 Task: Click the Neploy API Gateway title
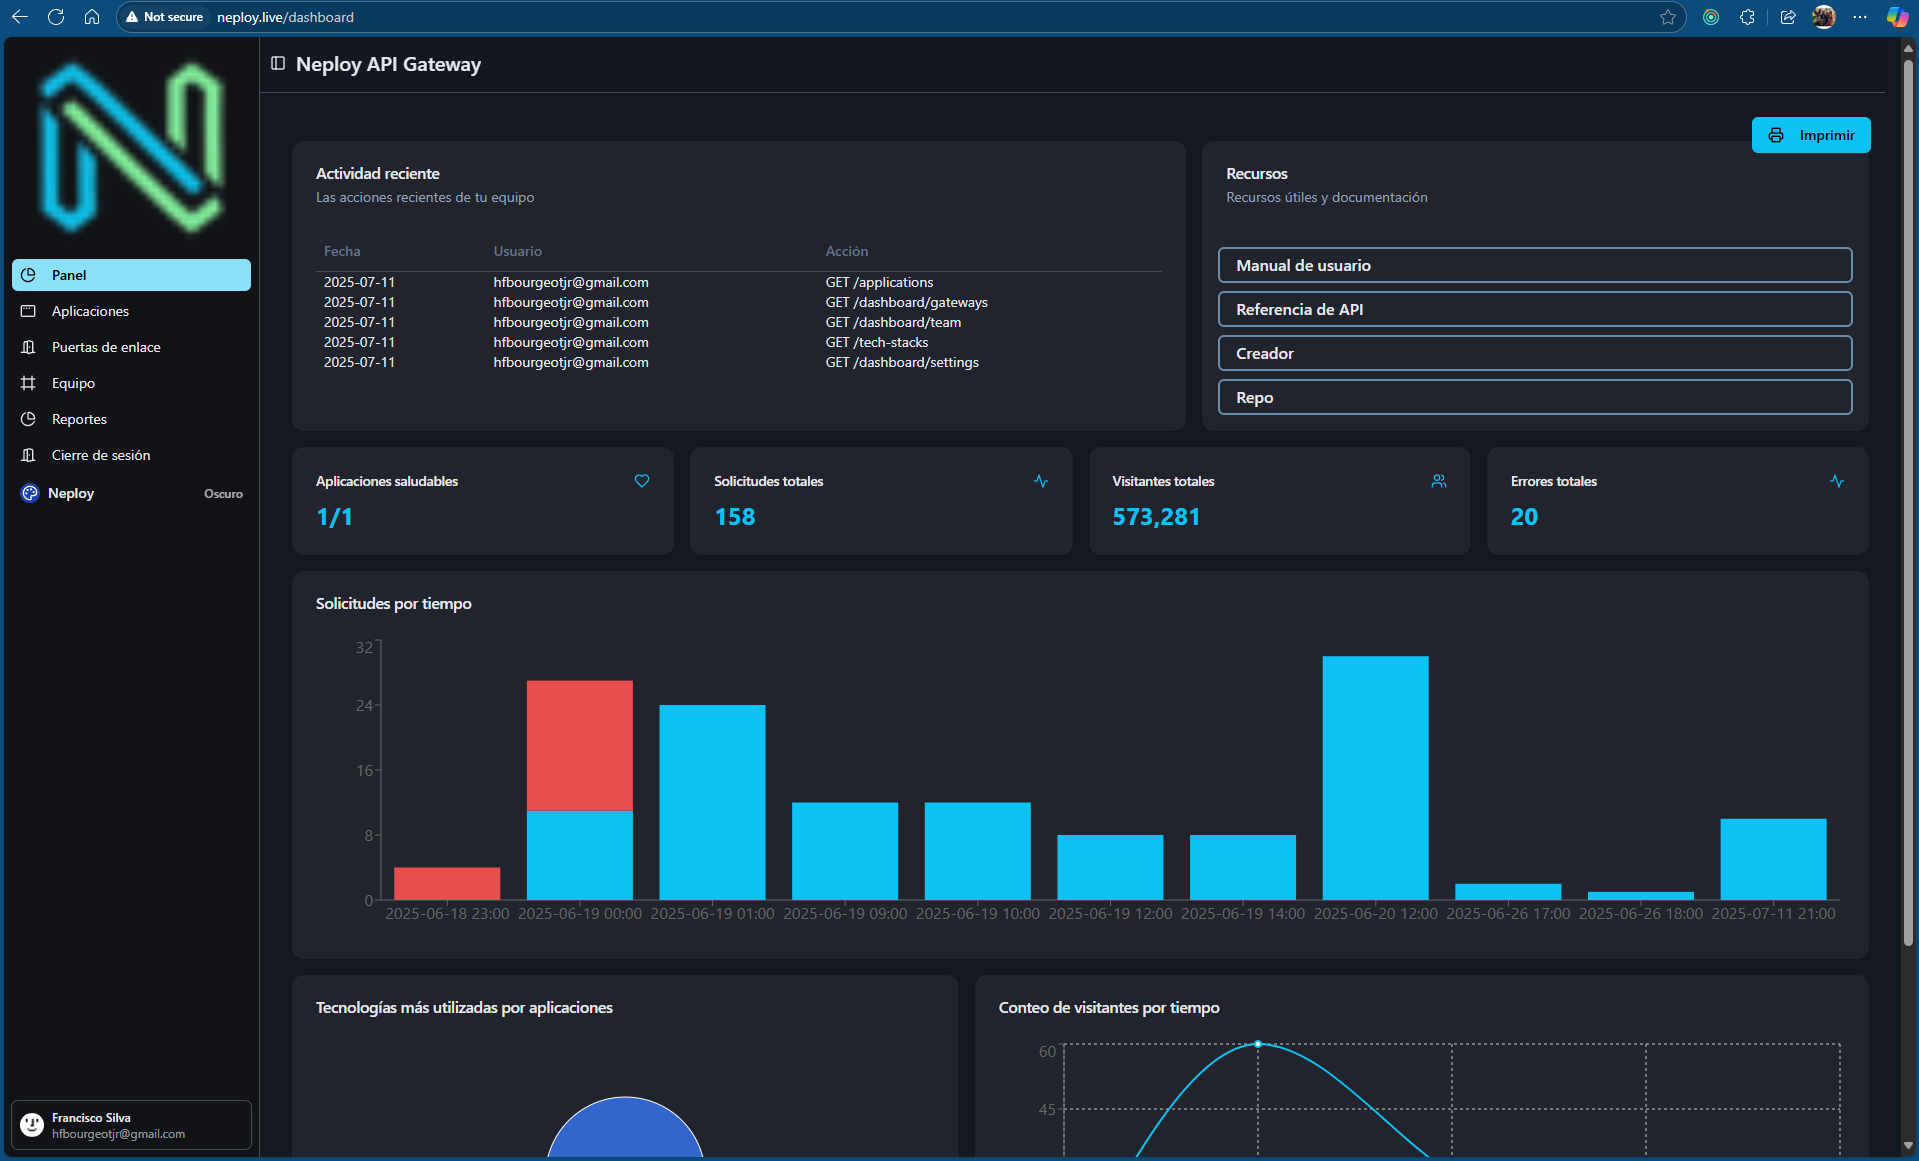tap(388, 64)
